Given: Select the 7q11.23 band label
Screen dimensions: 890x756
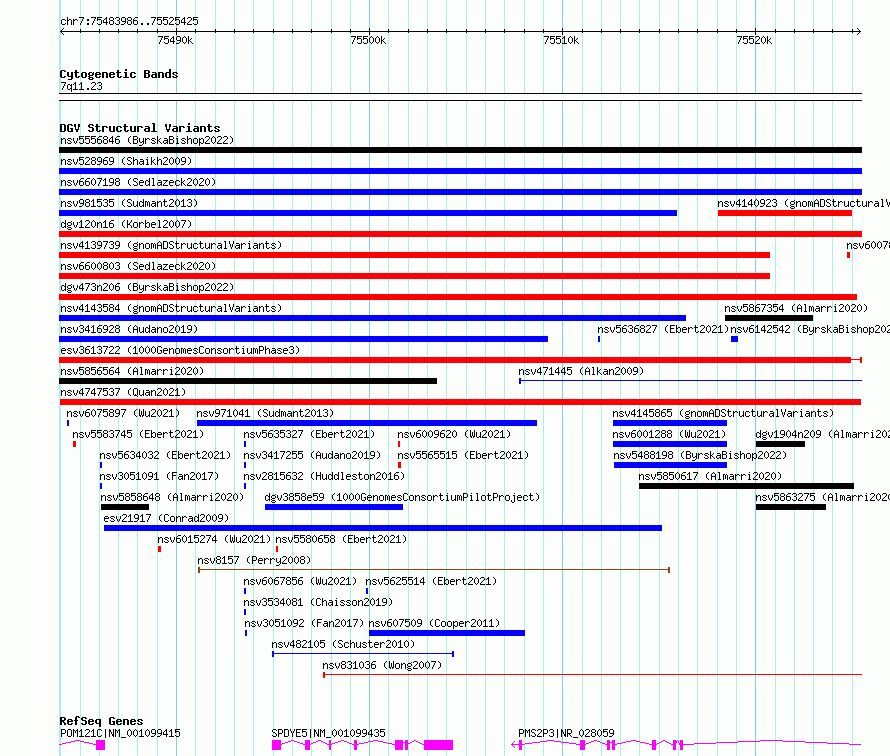Looking at the screenshot, I should (81, 86).
